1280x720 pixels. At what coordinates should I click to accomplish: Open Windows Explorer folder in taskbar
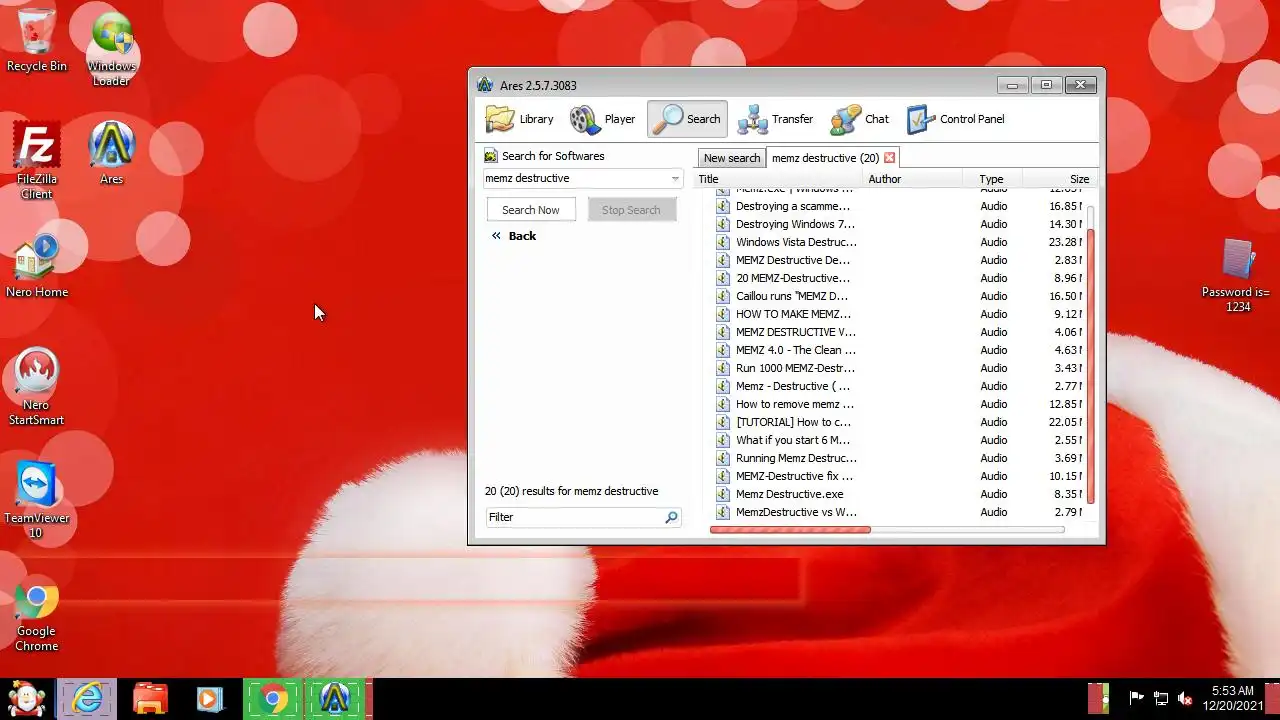click(x=150, y=699)
